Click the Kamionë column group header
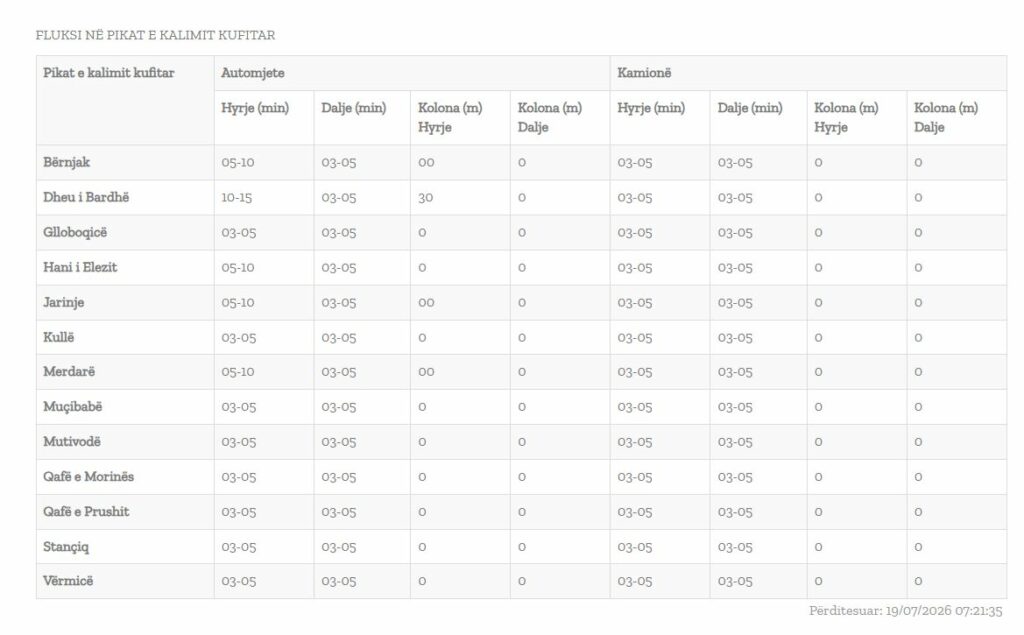This screenshot has width=1024, height=635. tap(644, 73)
